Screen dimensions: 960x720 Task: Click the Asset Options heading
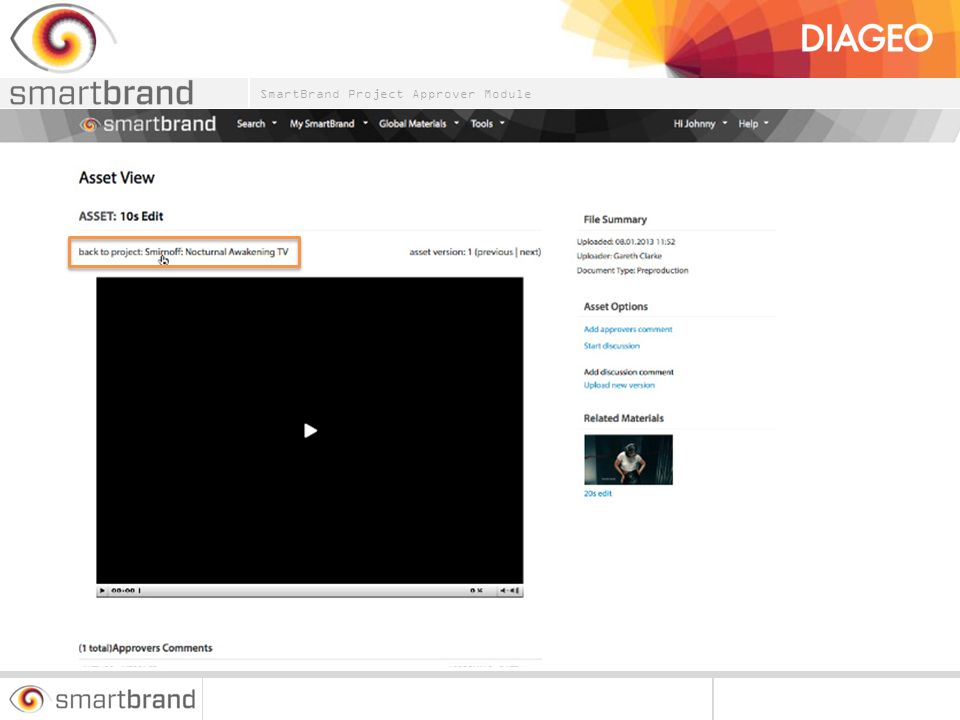click(615, 307)
